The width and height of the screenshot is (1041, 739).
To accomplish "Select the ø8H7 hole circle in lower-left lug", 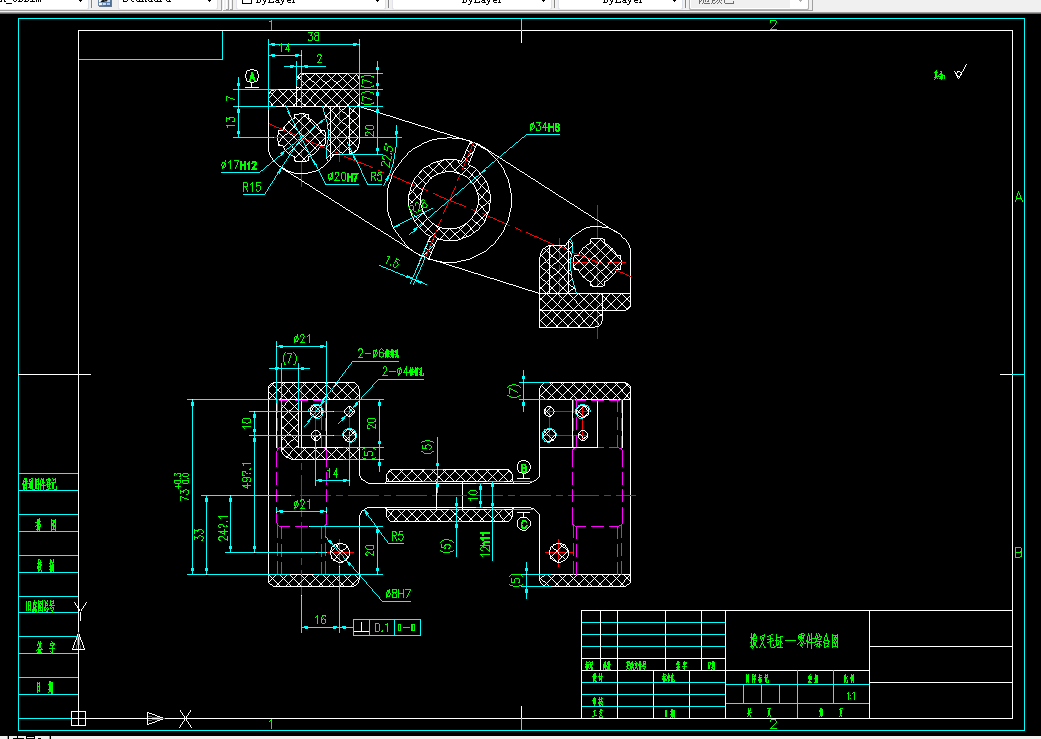I will pos(340,552).
